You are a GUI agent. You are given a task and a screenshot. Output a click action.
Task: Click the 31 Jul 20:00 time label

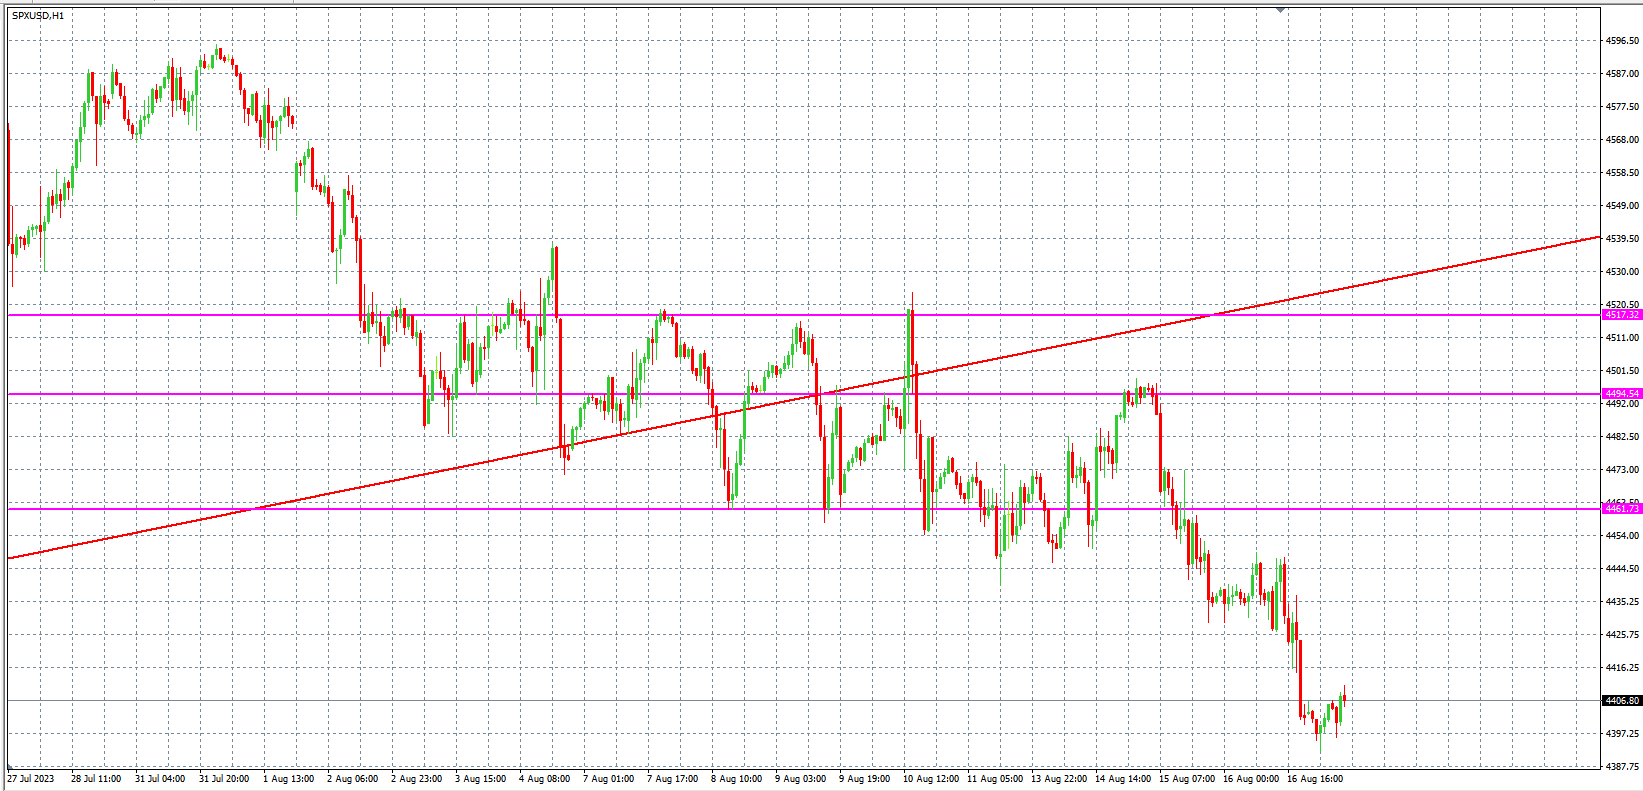(224, 779)
